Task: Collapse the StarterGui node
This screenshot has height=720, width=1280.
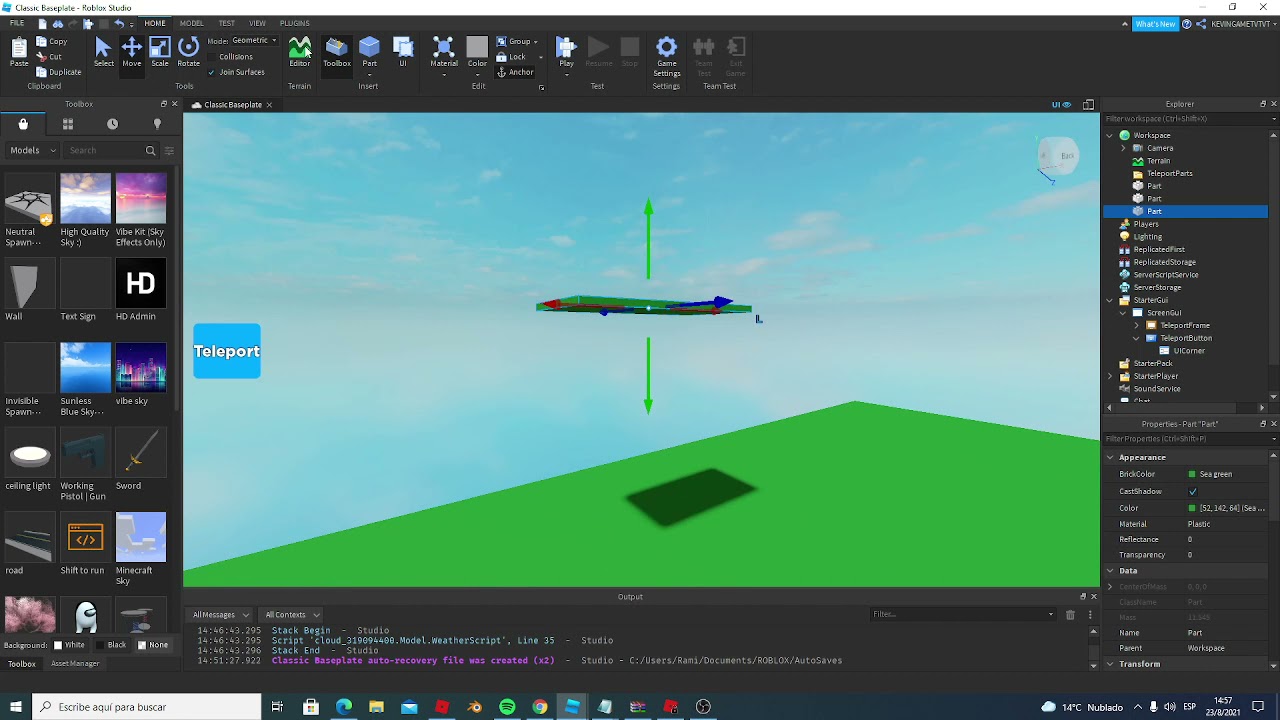Action: click(x=1110, y=300)
